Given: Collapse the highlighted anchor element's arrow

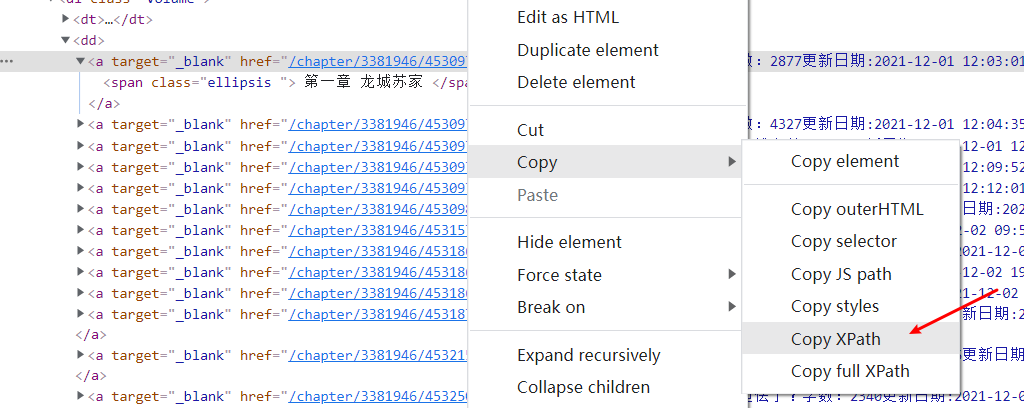Looking at the screenshot, I should 81,62.
